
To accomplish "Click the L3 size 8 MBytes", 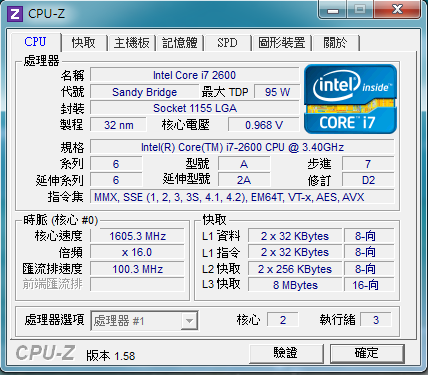I will click(295, 285).
